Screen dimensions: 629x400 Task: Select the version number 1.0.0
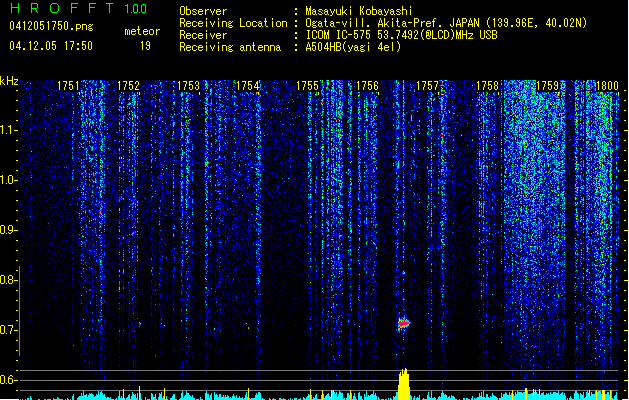136,9
